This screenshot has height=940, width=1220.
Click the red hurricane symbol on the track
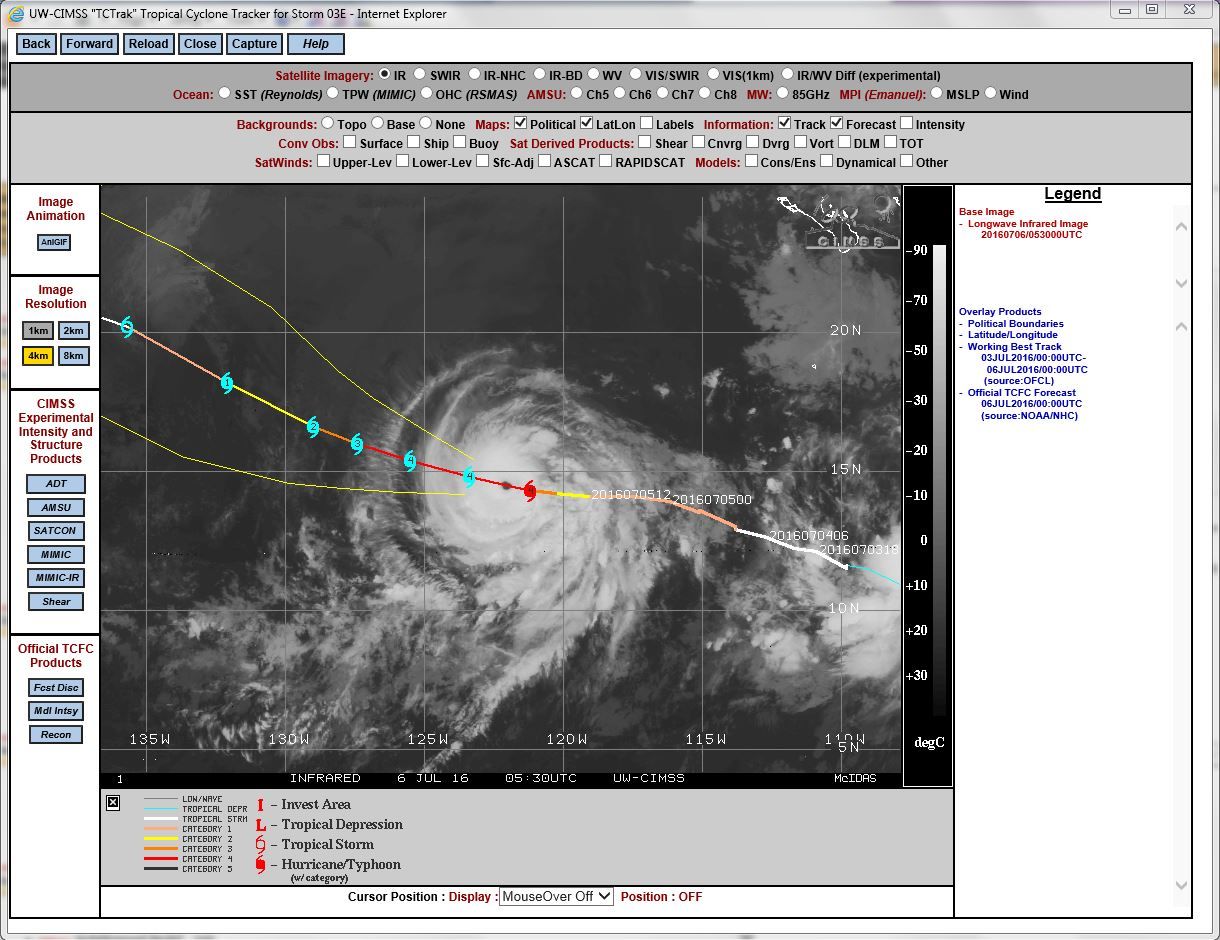530,489
